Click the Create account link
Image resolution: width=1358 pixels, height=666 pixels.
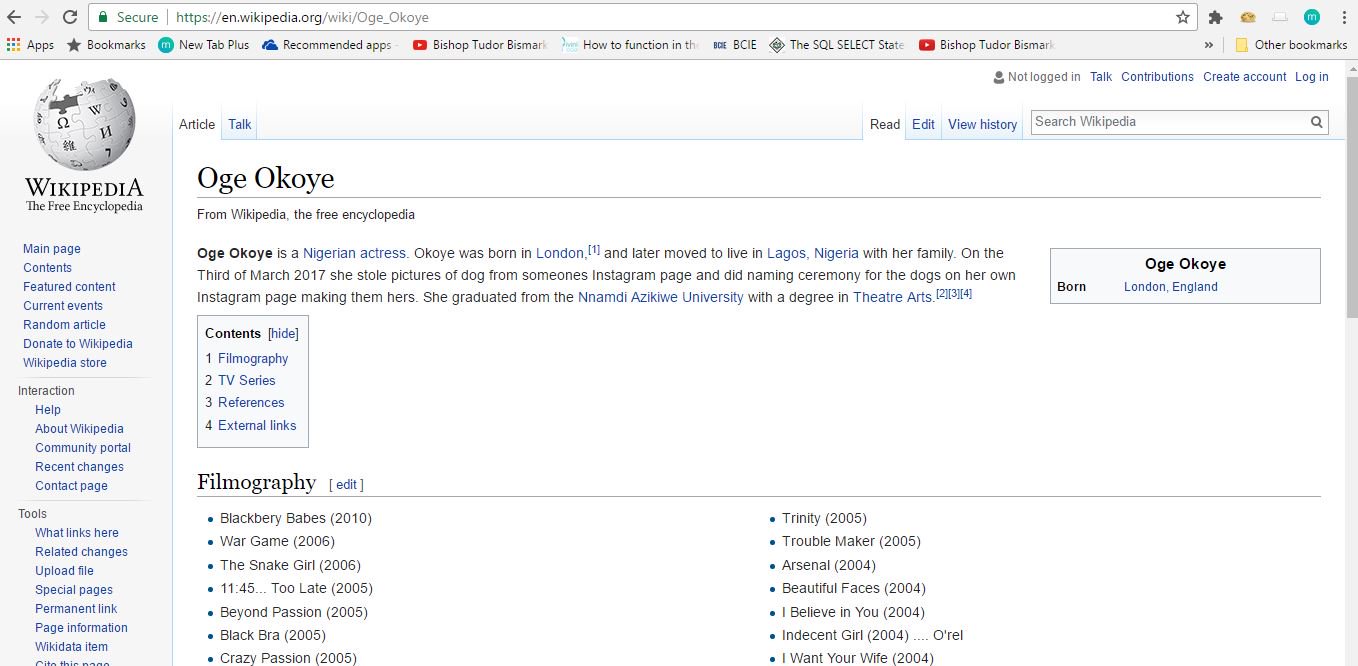click(1244, 77)
